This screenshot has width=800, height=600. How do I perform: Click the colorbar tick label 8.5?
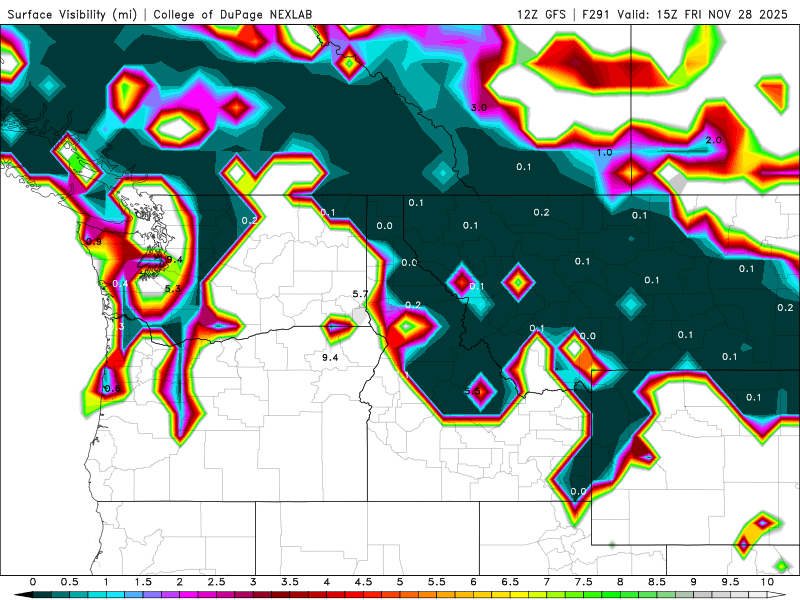[x=657, y=582]
